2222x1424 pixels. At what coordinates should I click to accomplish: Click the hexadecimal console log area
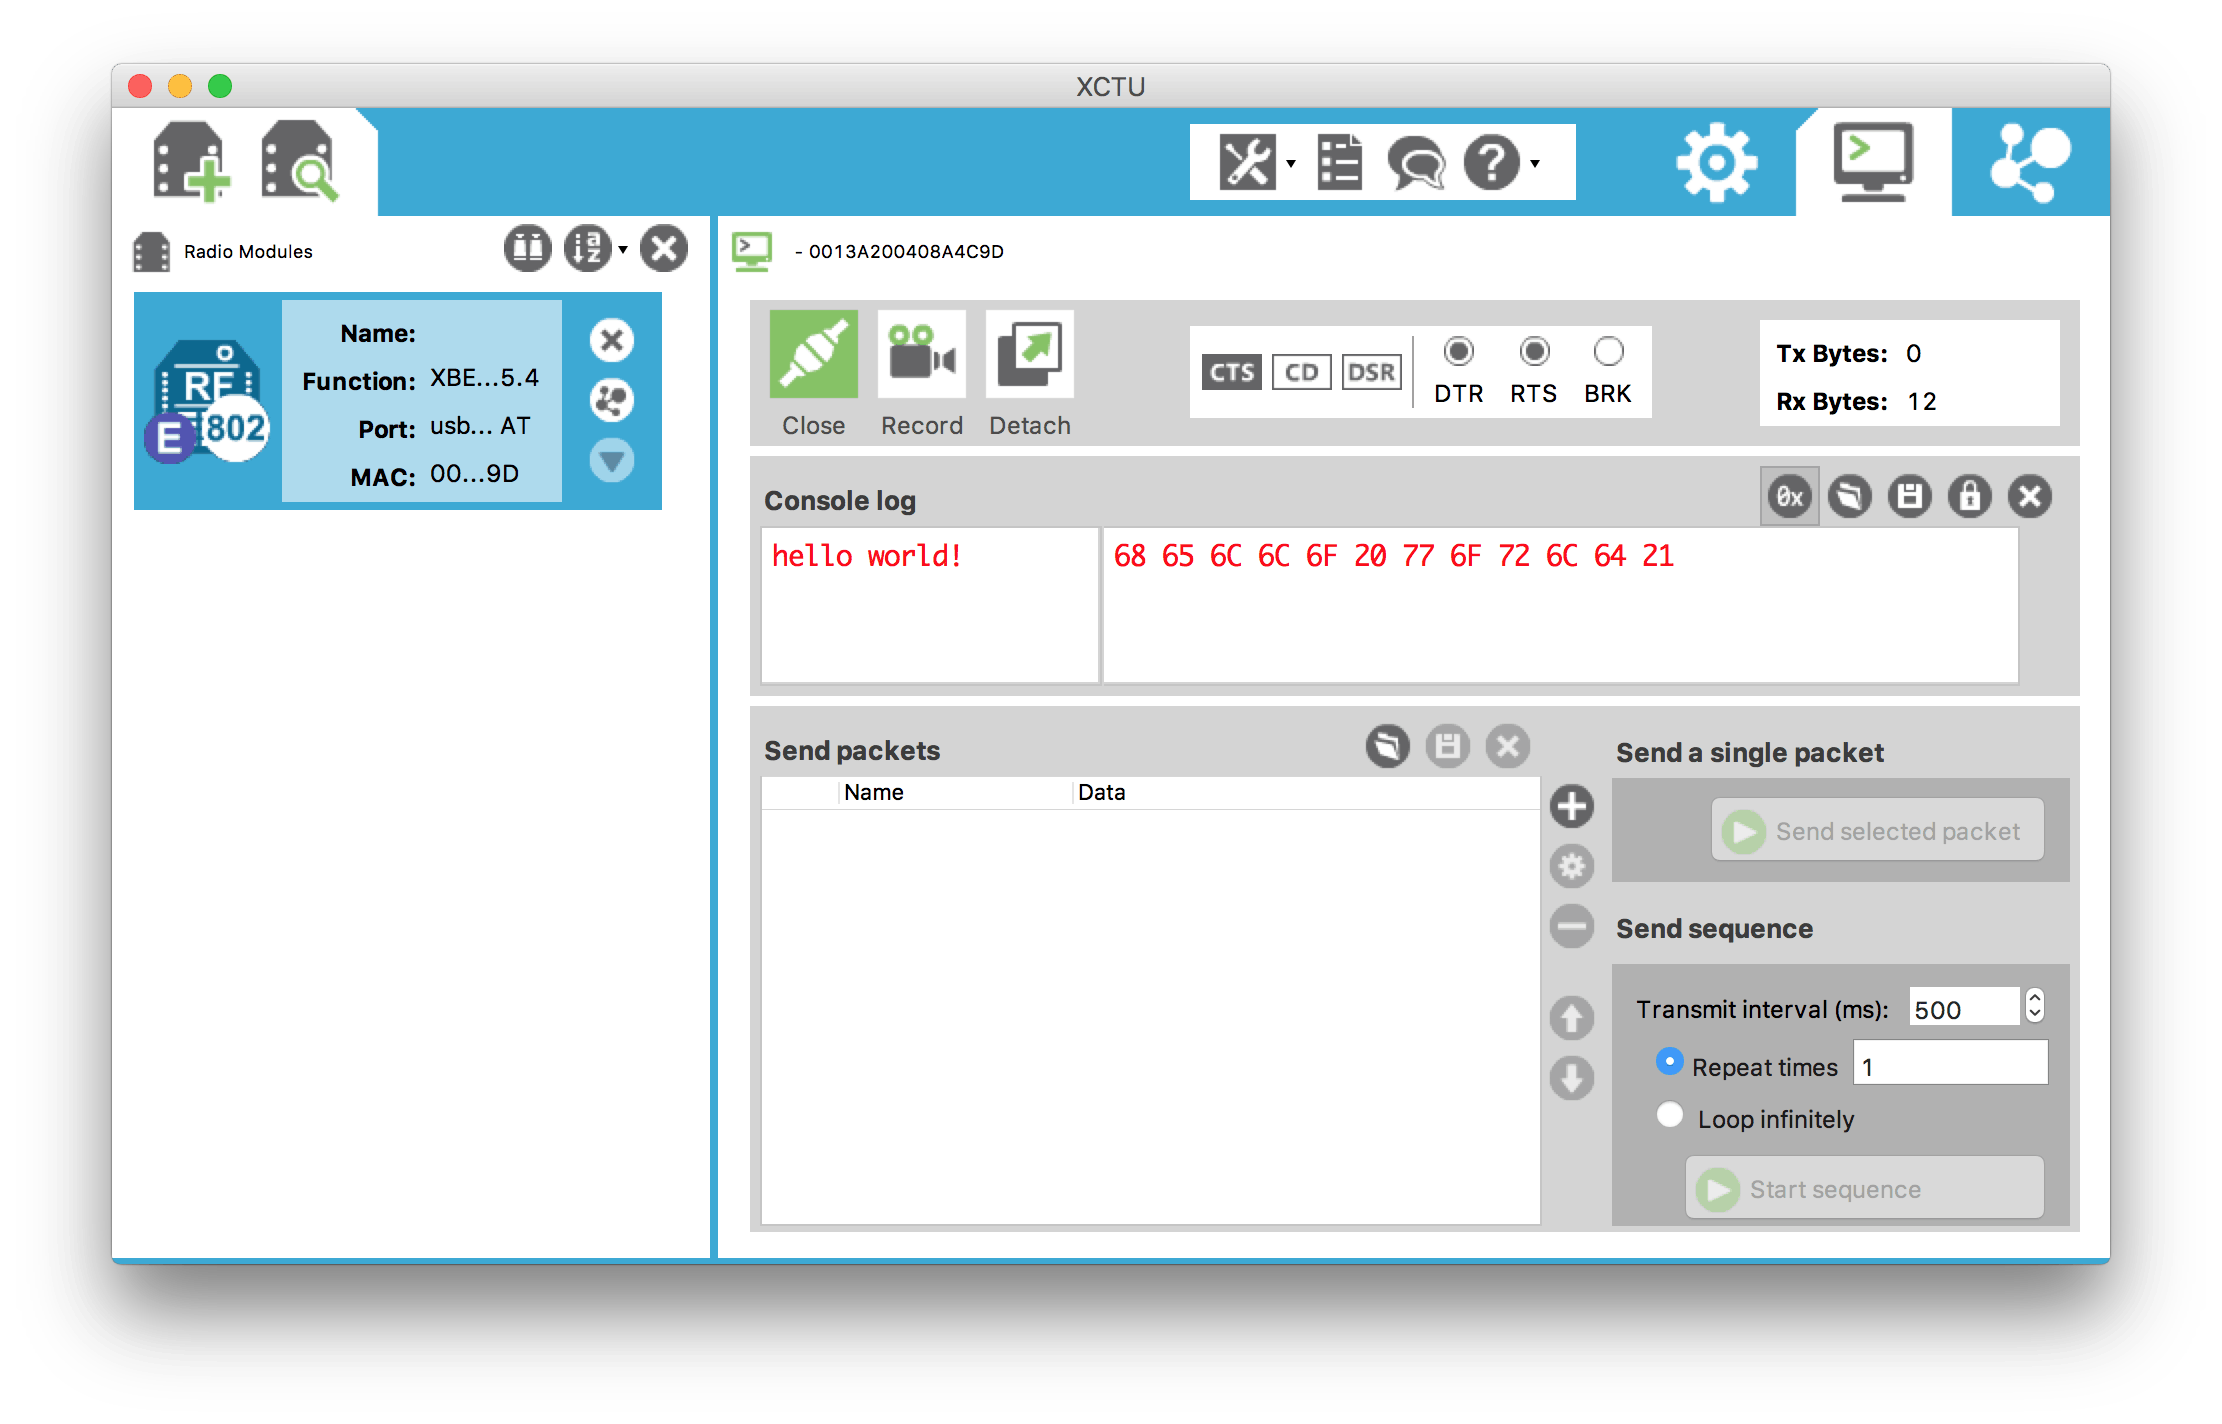tap(1560, 605)
